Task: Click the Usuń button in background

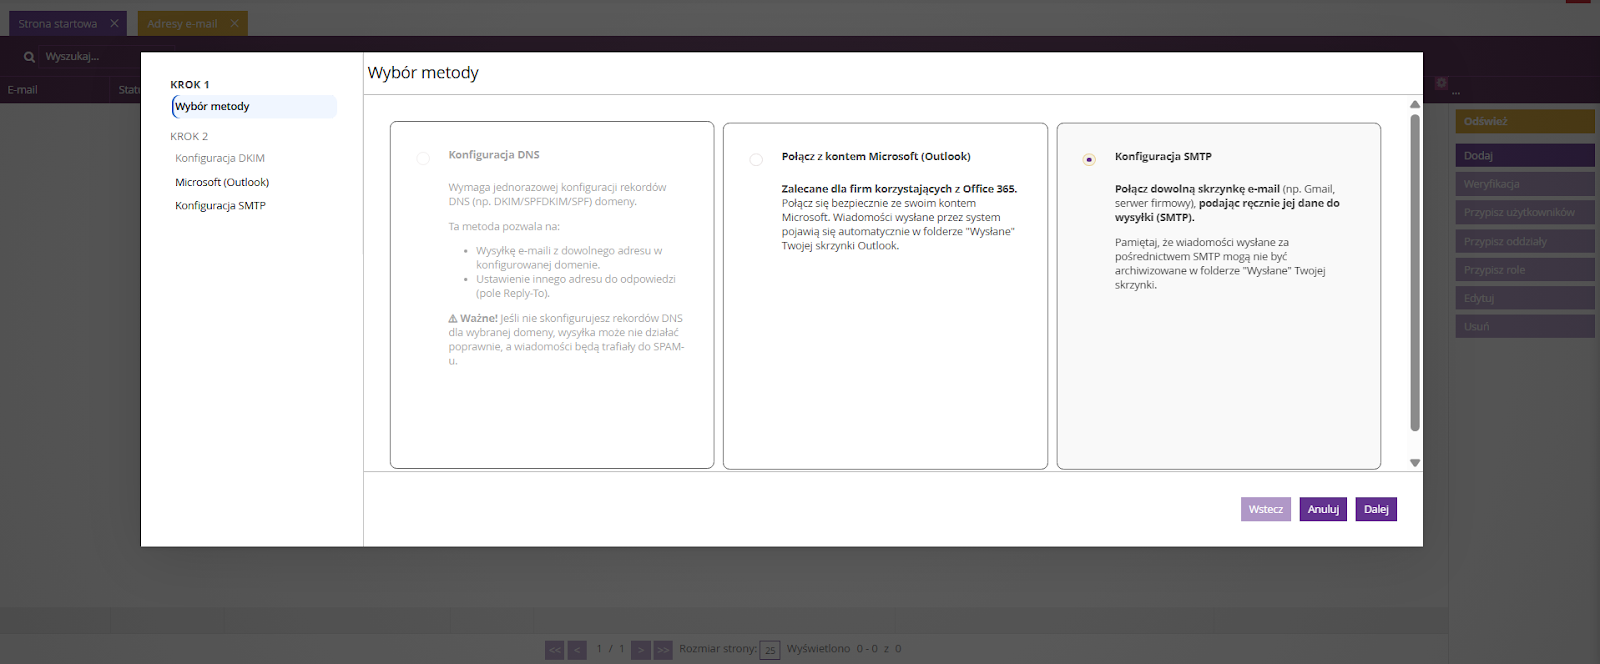Action: (x=1525, y=326)
